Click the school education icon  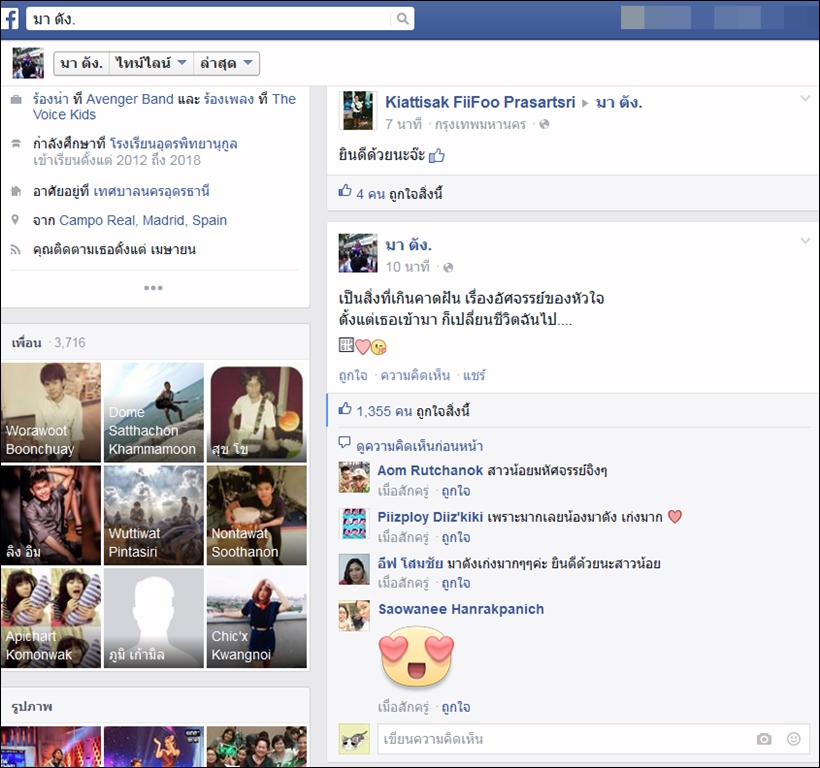(x=16, y=143)
